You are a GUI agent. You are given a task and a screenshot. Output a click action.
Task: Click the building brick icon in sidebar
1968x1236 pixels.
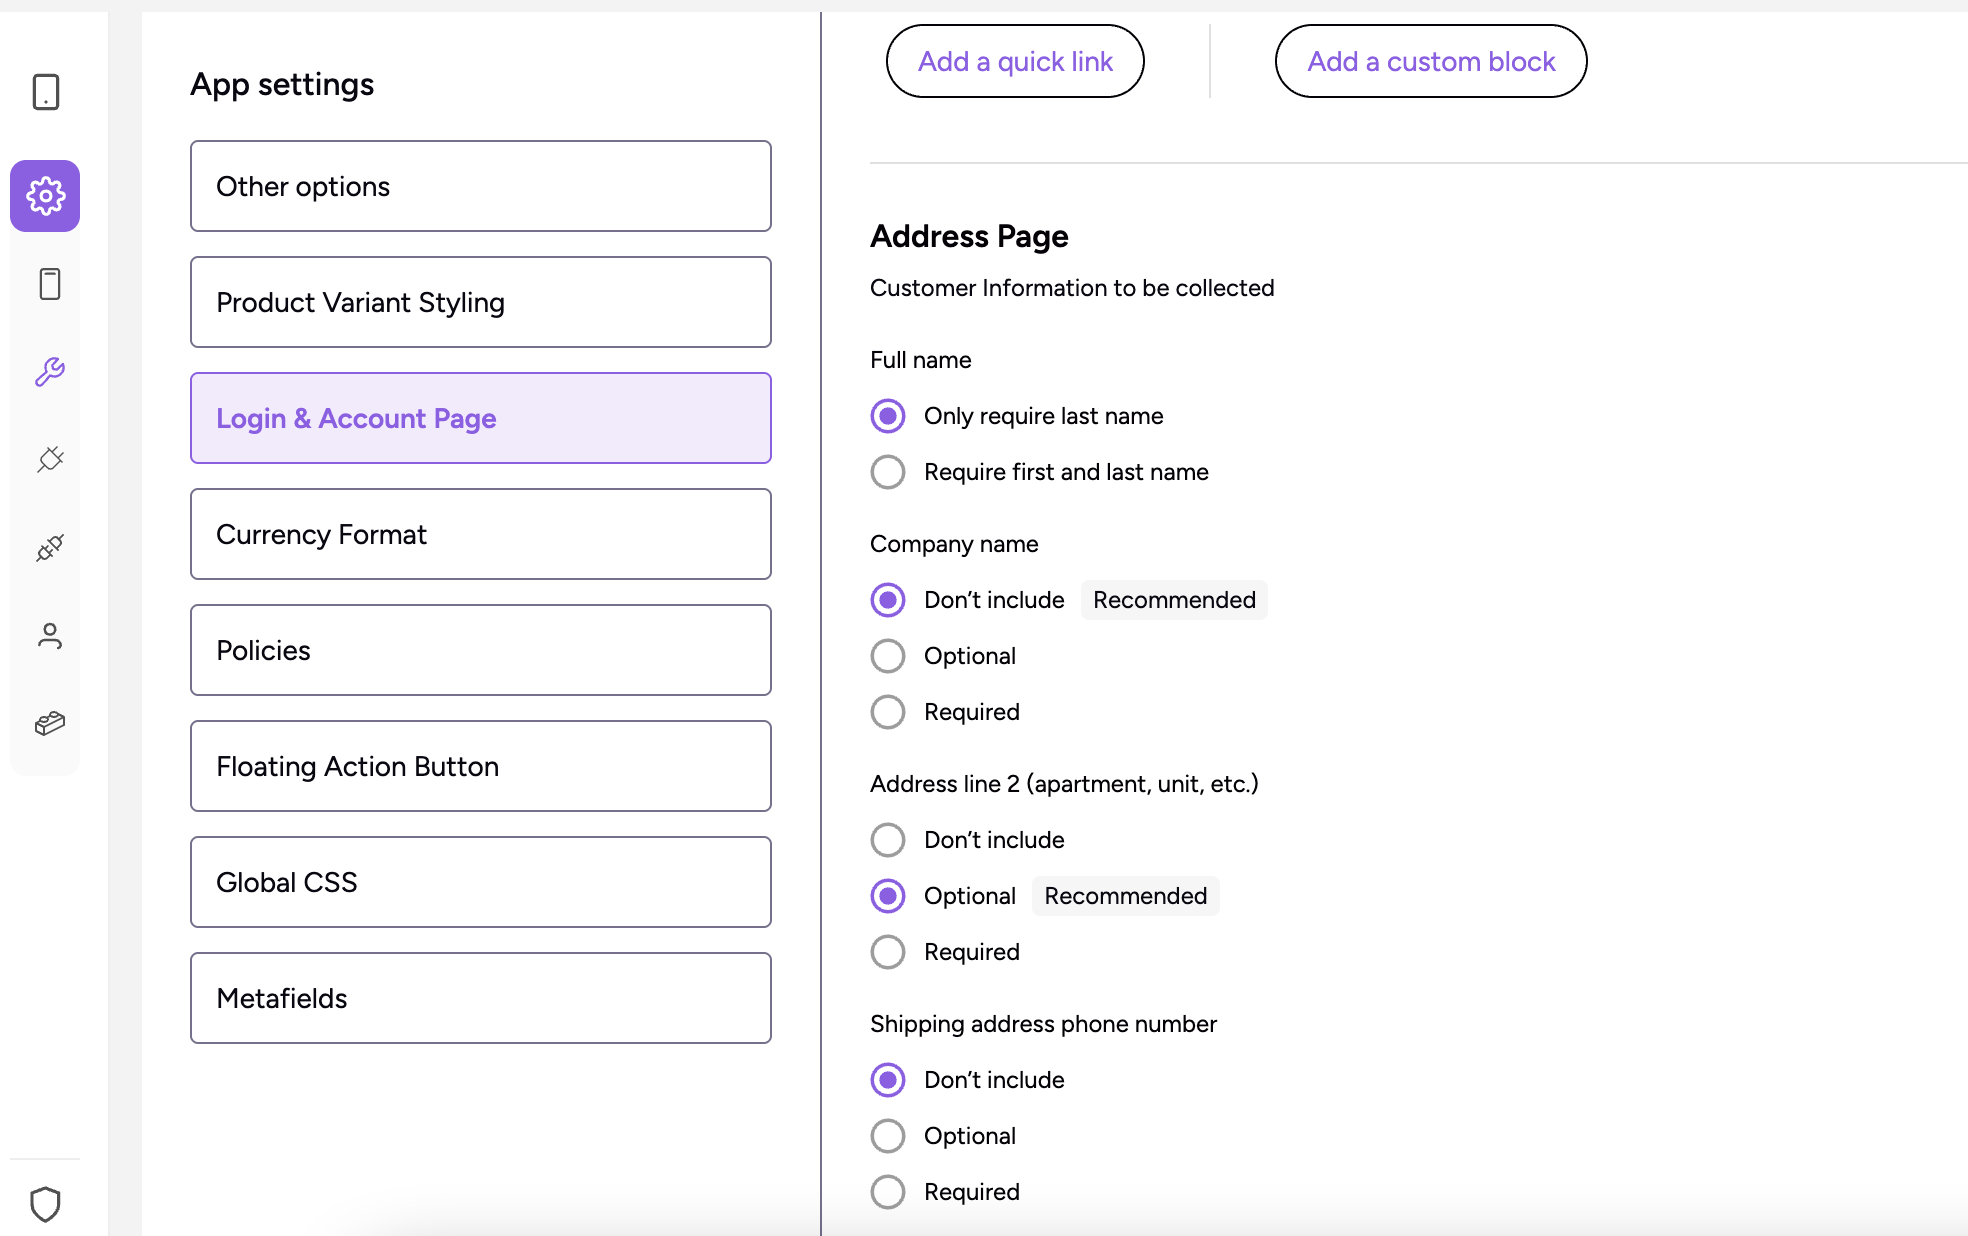pos(49,723)
